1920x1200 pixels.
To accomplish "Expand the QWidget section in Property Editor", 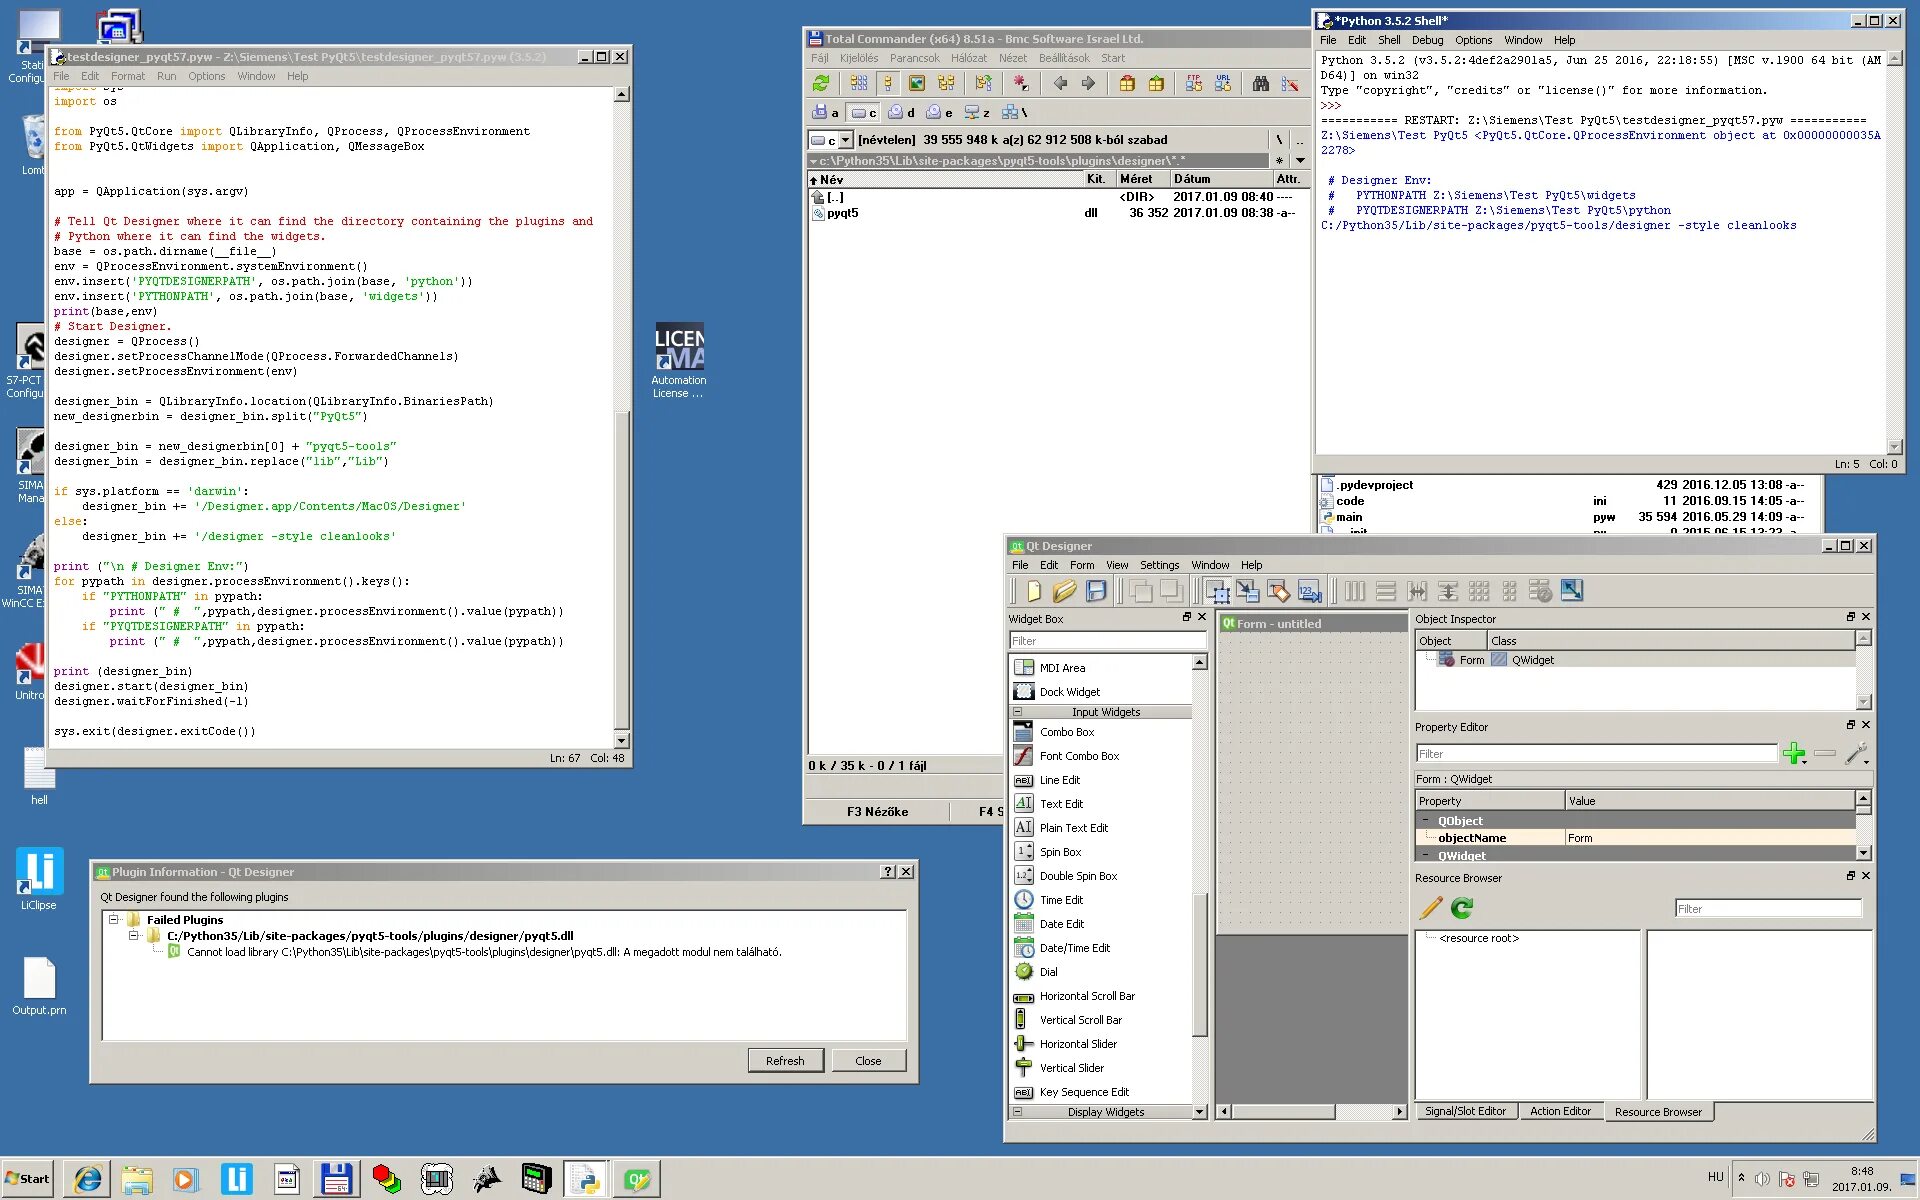I will coord(1427,856).
